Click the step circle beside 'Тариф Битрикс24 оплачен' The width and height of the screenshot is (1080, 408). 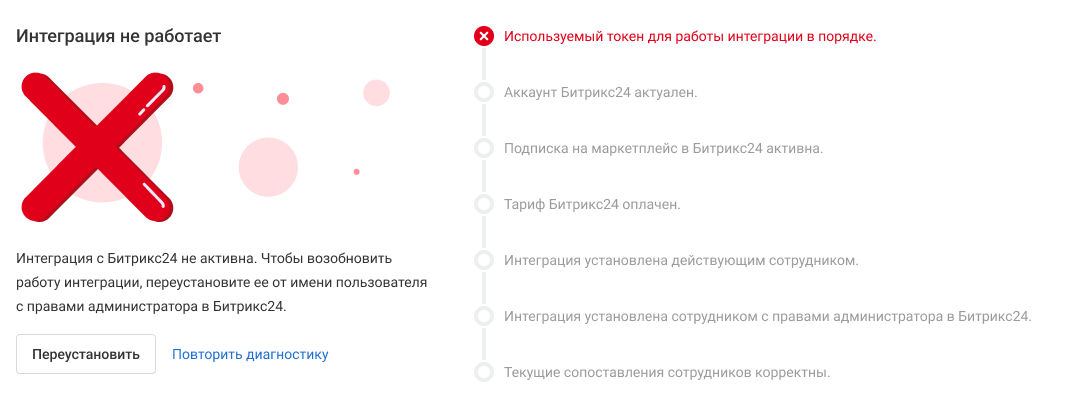484,205
